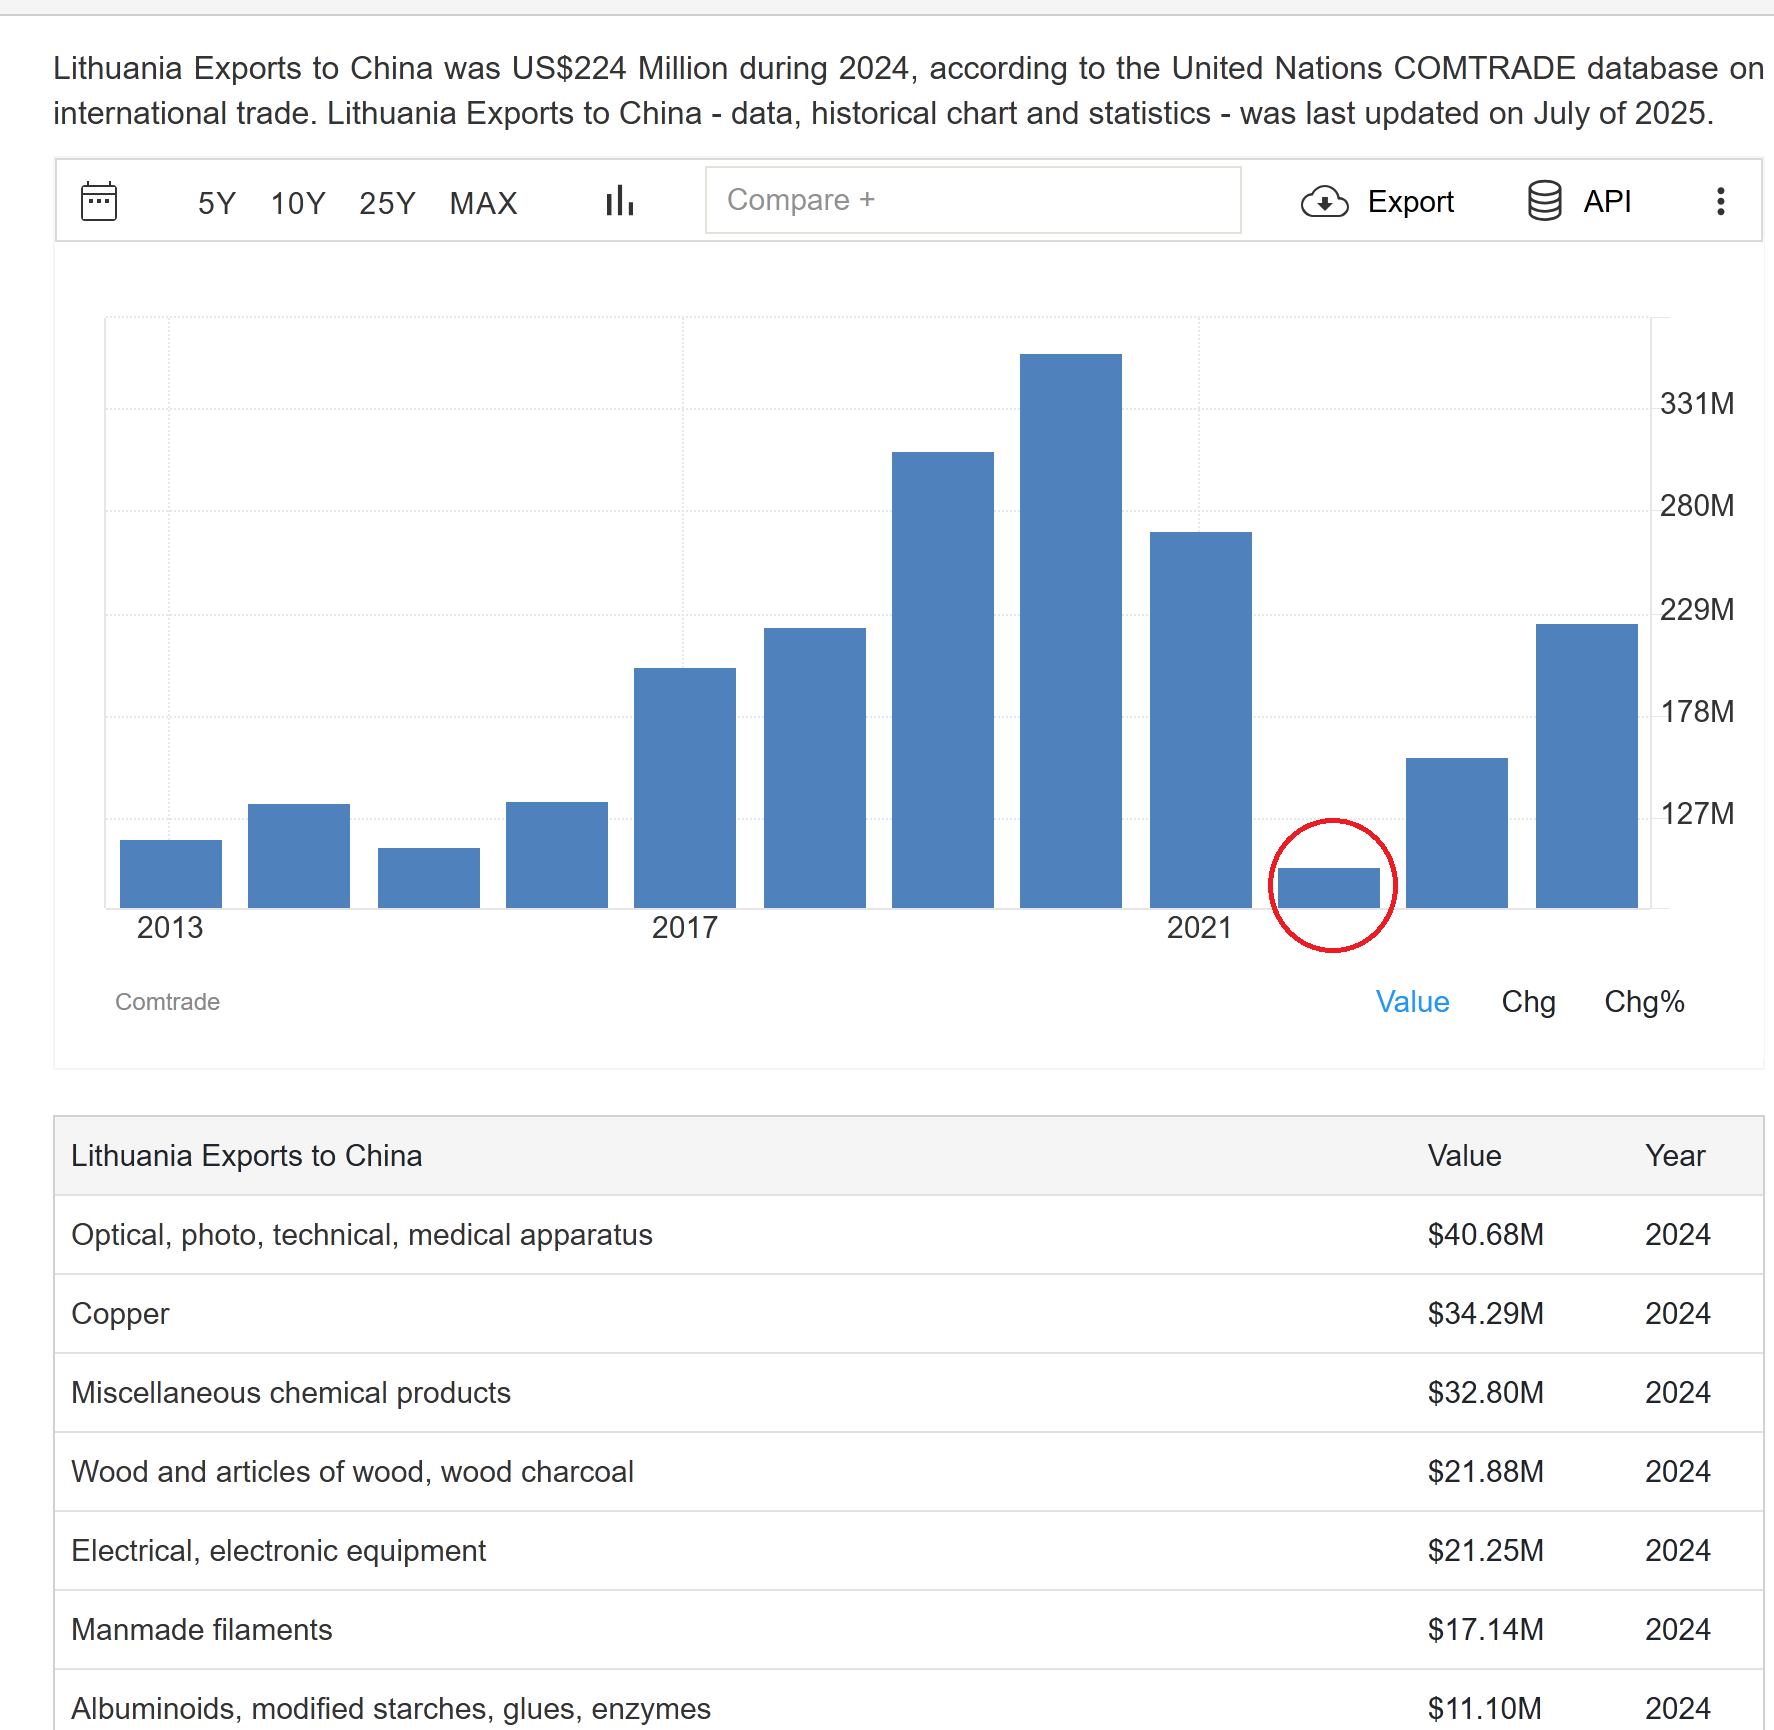Open Wood and articles of wood link

point(353,1471)
